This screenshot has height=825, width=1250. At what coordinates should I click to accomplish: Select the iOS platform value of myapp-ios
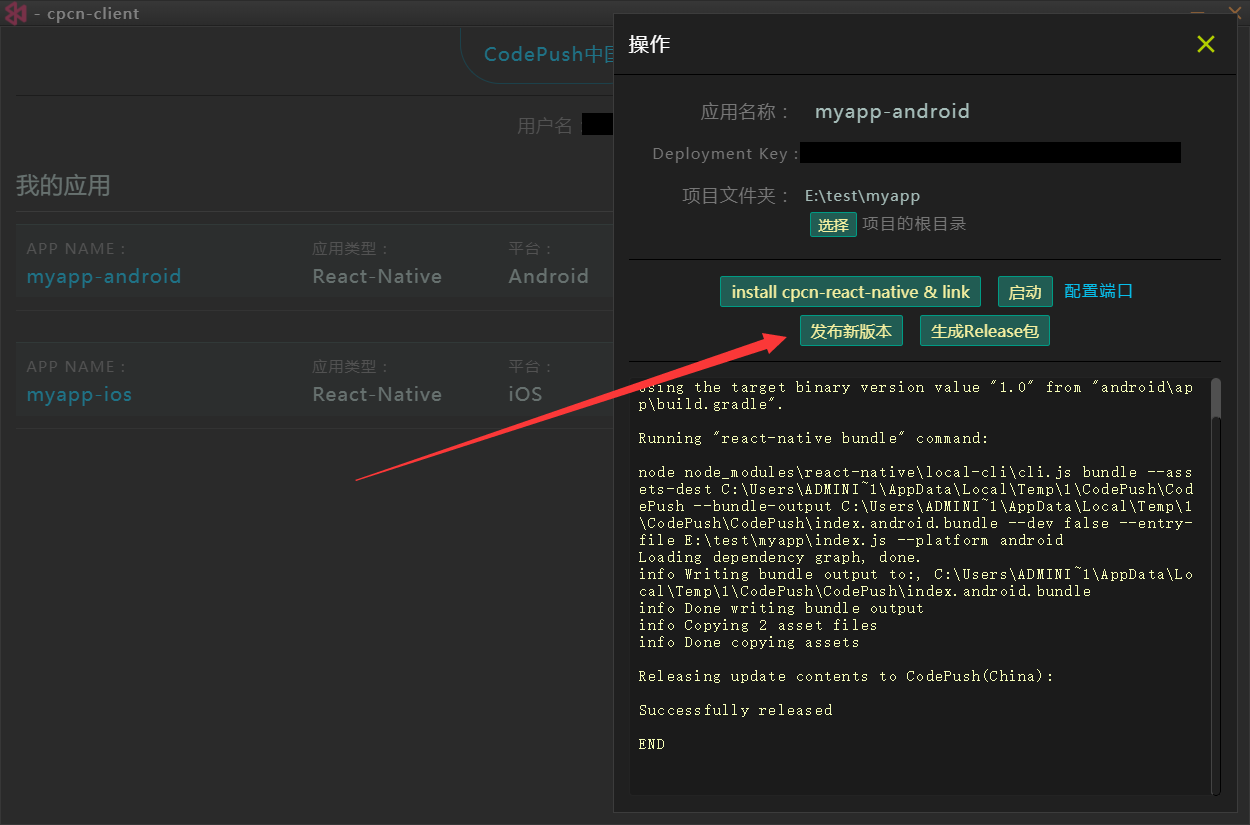click(x=525, y=394)
